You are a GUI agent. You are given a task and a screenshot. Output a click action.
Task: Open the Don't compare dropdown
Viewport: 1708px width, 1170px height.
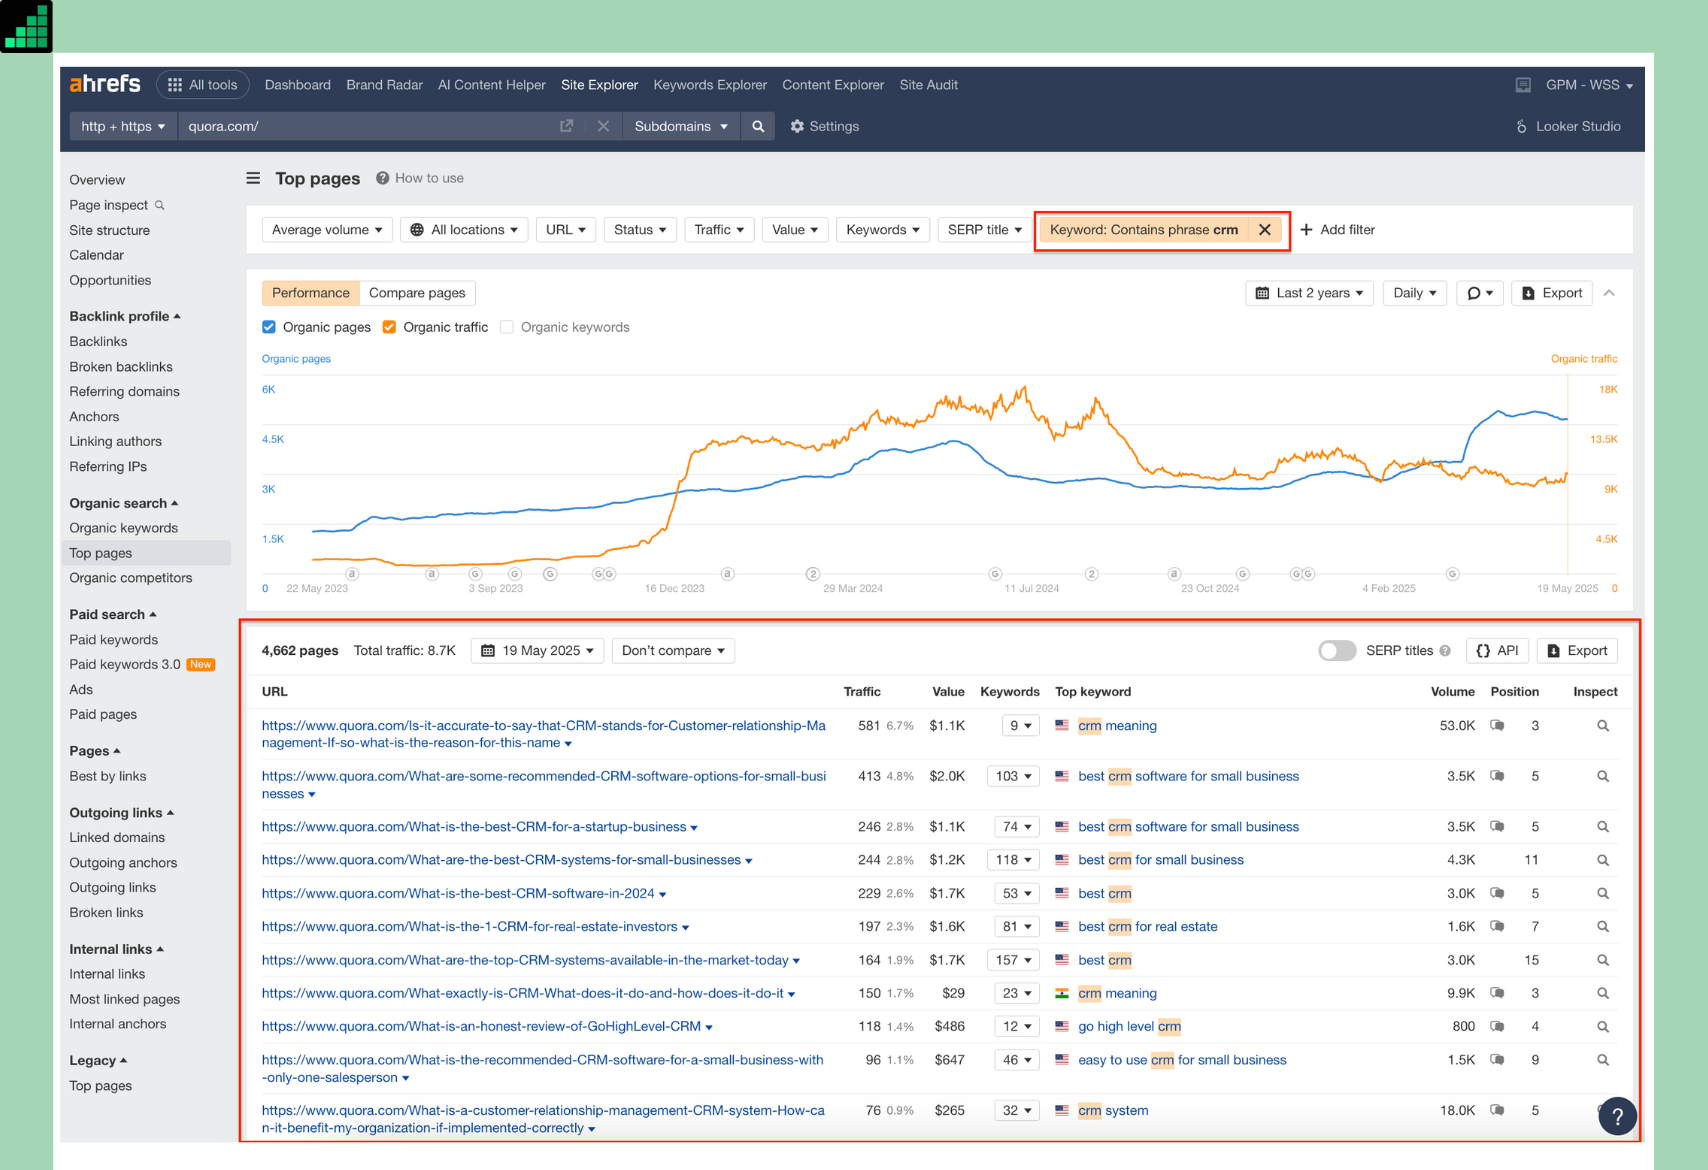click(673, 650)
